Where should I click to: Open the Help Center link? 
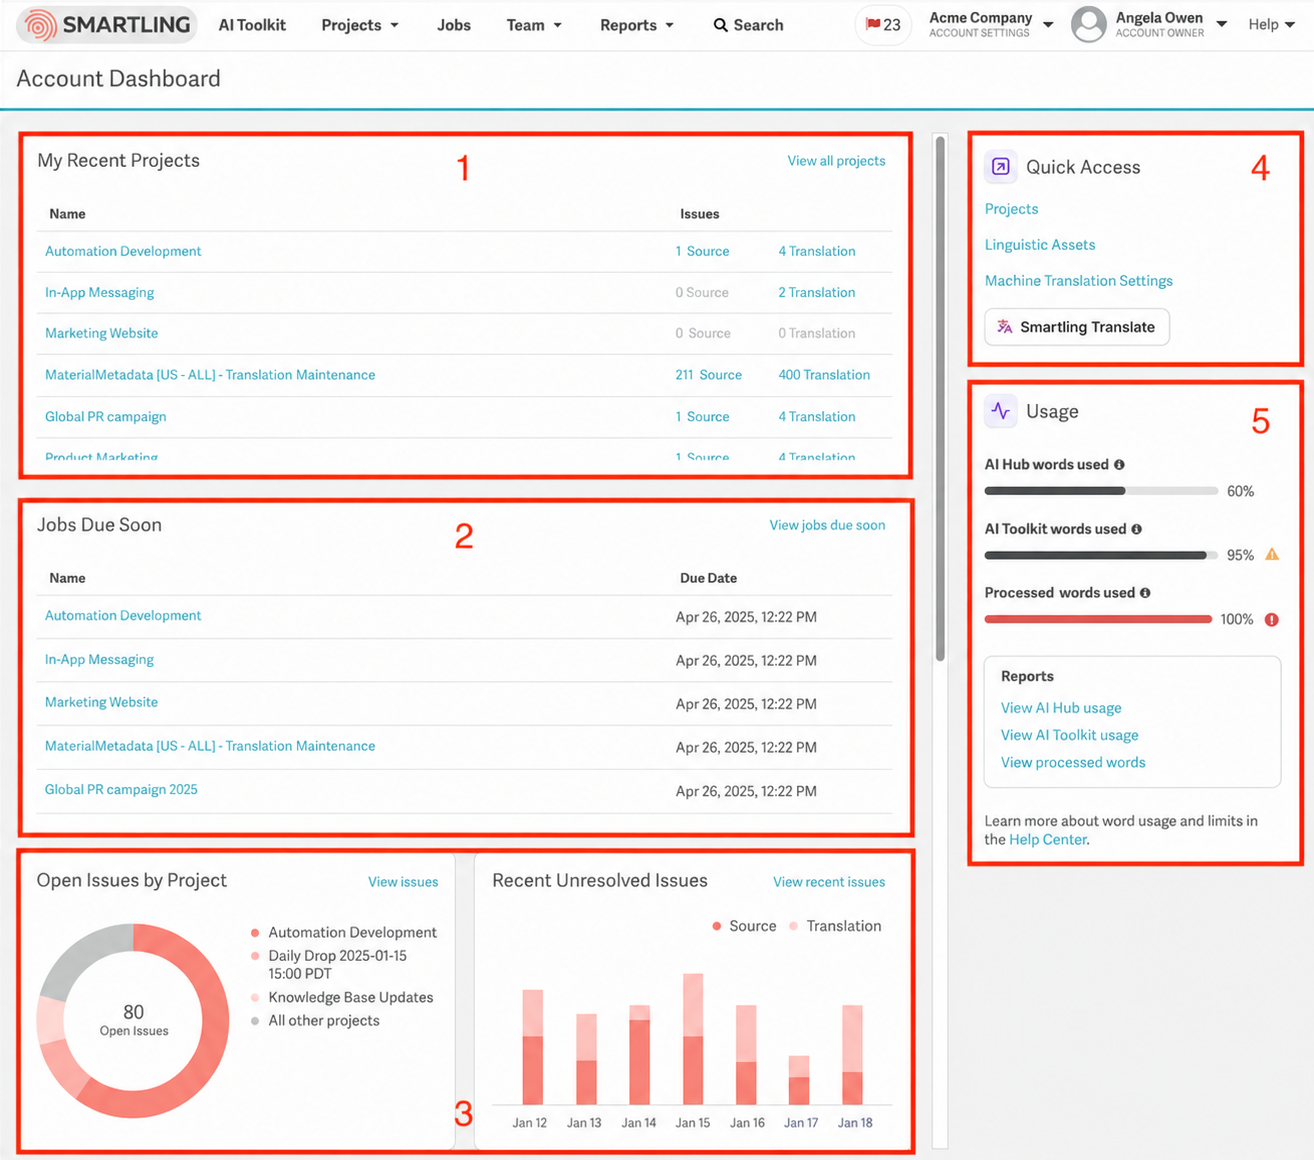(1047, 840)
